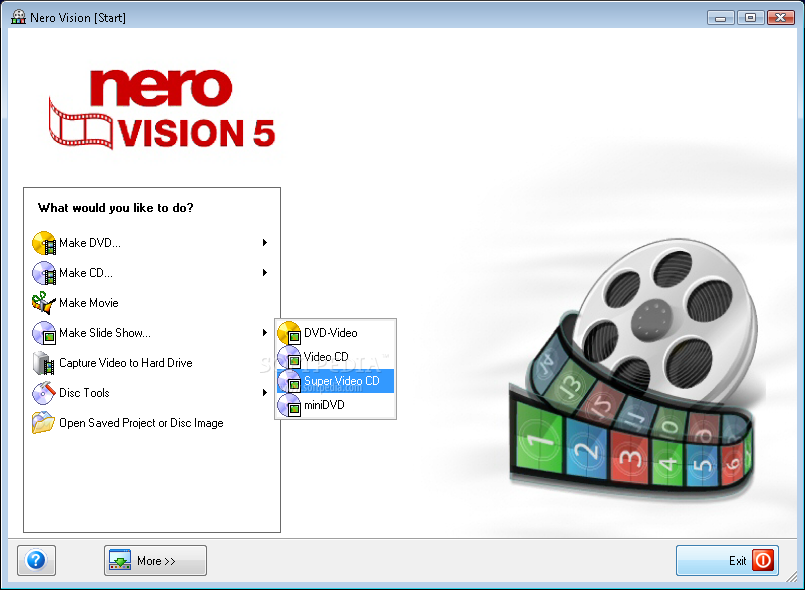805x590 pixels.
Task: Expand the Make DVD submenu arrow
Action: [x=265, y=242]
